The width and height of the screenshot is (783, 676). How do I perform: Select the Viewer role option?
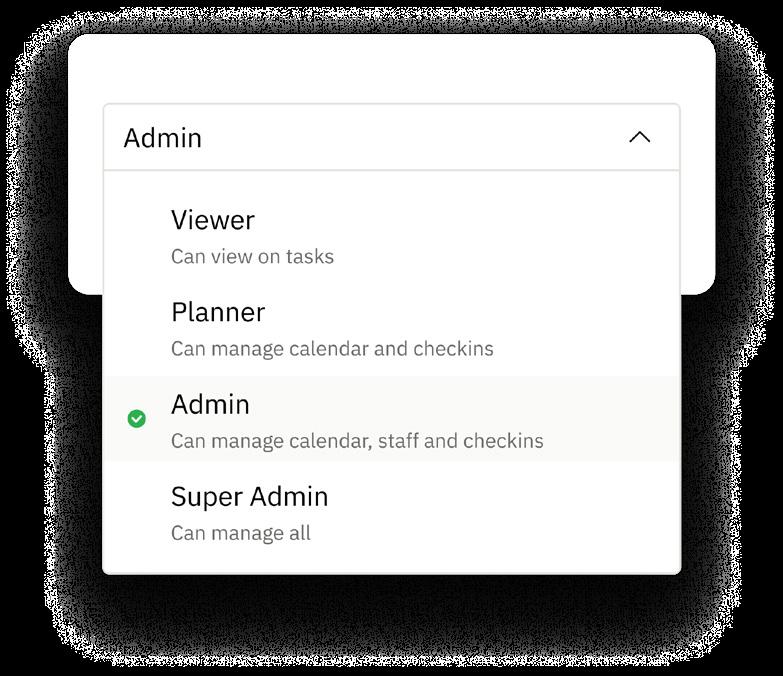tap(392, 238)
